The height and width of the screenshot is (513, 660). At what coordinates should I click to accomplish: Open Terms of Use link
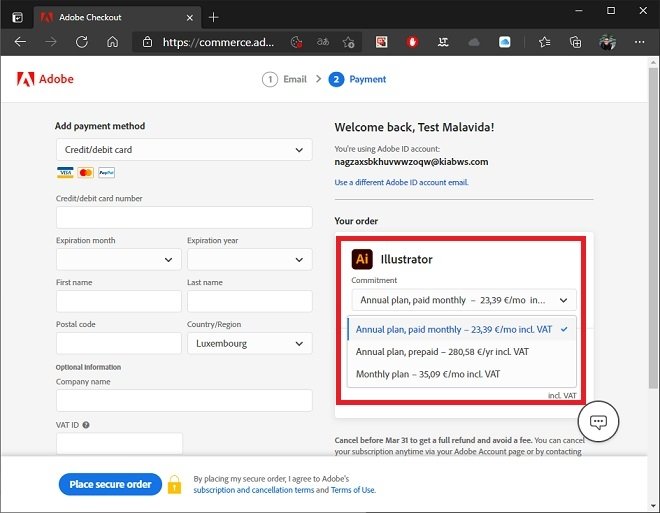[x=353, y=490]
